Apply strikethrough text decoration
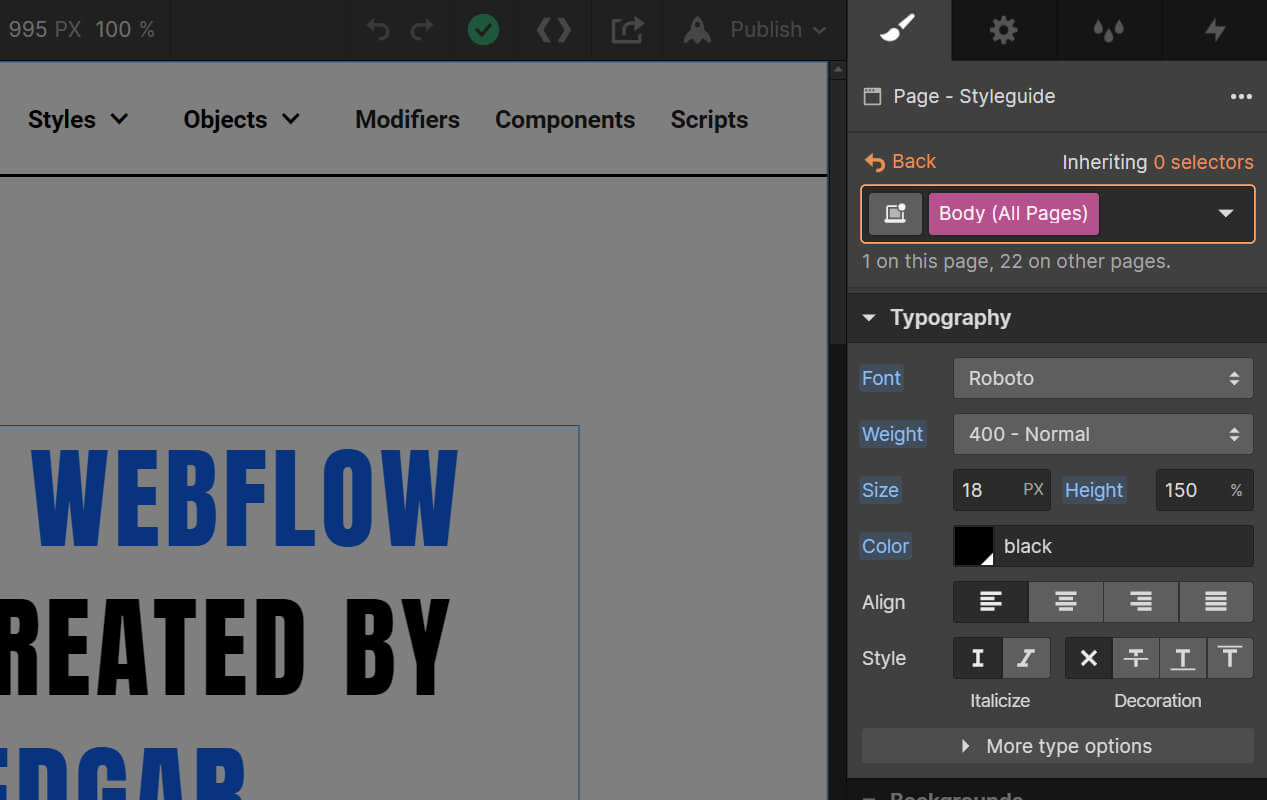The width and height of the screenshot is (1267, 800). click(x=1136, y=658)
